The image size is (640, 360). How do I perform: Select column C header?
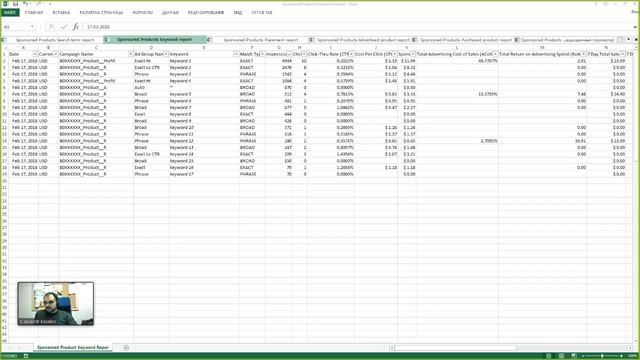pyautogui.click(x=96, y=48)
